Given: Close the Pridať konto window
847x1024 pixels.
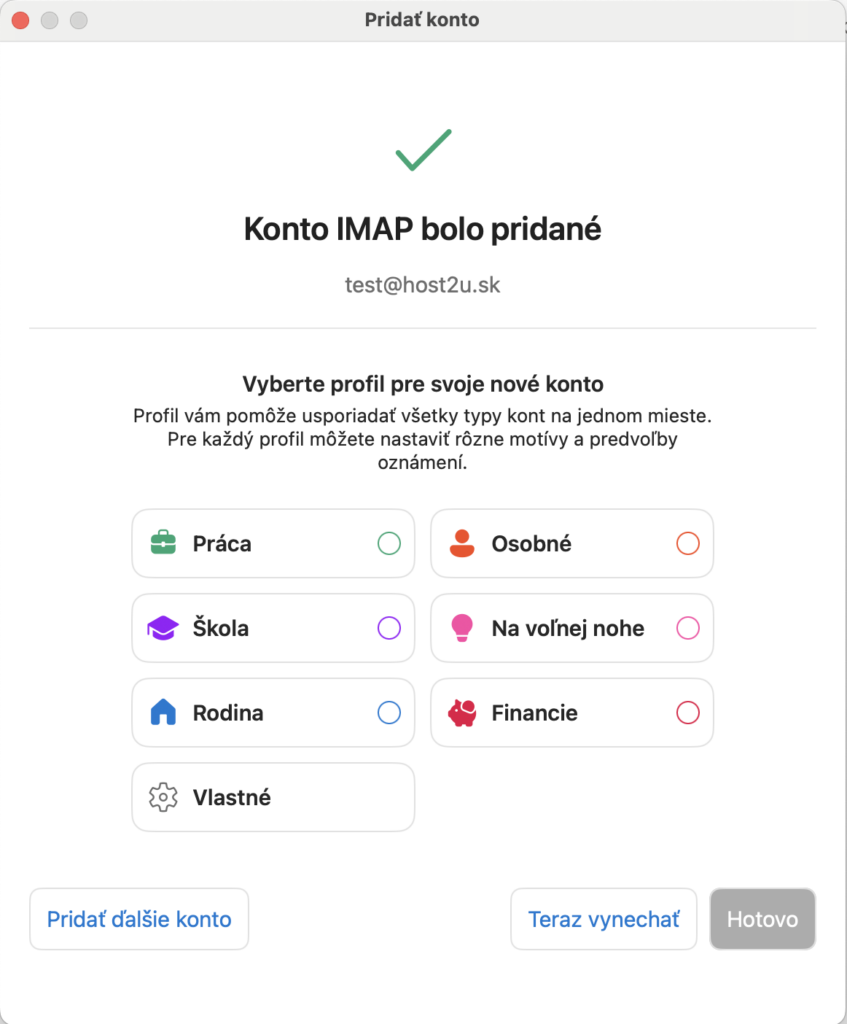Looking at the screenshot, I should pos(21,20).
